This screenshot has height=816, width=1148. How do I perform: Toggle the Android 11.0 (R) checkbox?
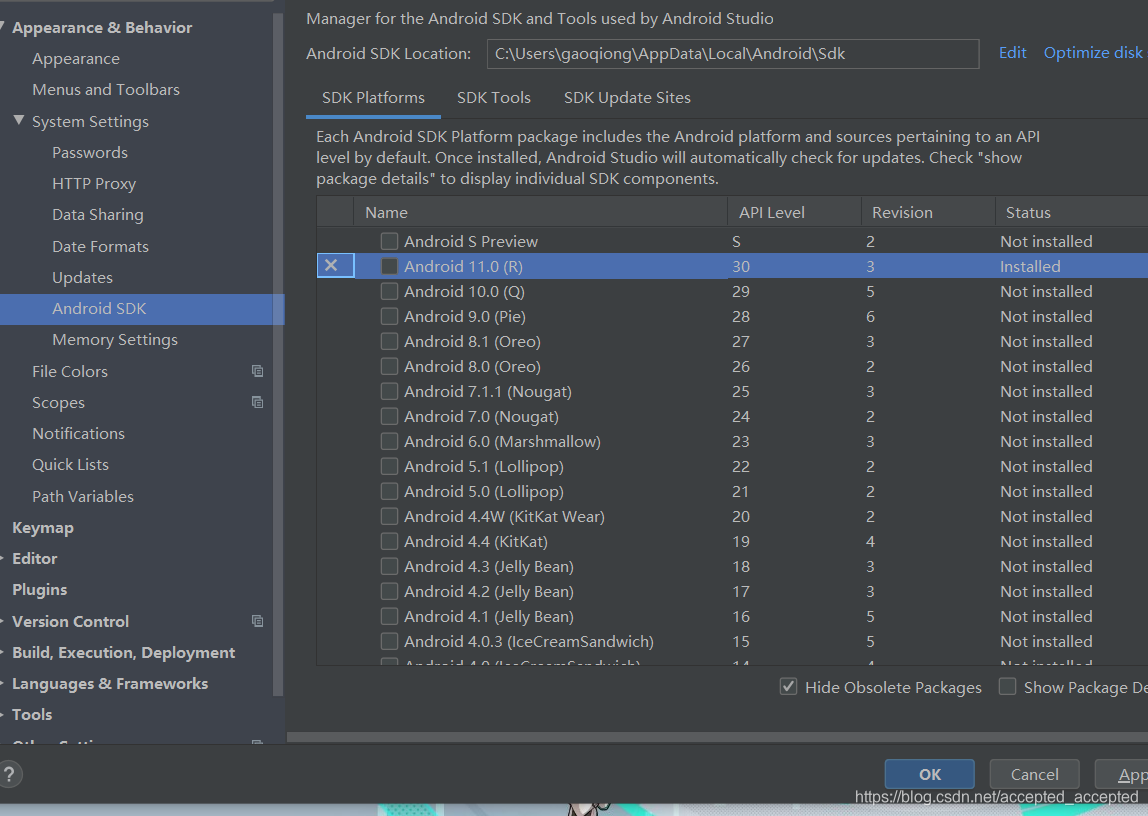[390, 266]
